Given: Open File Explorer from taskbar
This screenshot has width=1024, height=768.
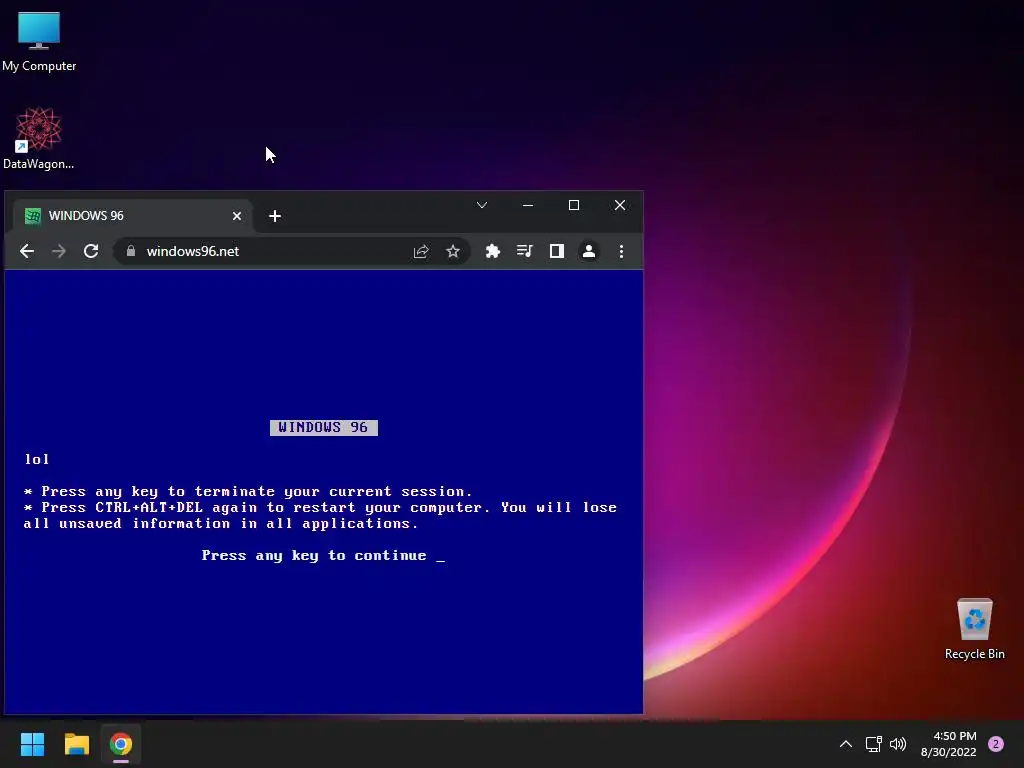Looking at the screenshot, I should tap(76, 744).
